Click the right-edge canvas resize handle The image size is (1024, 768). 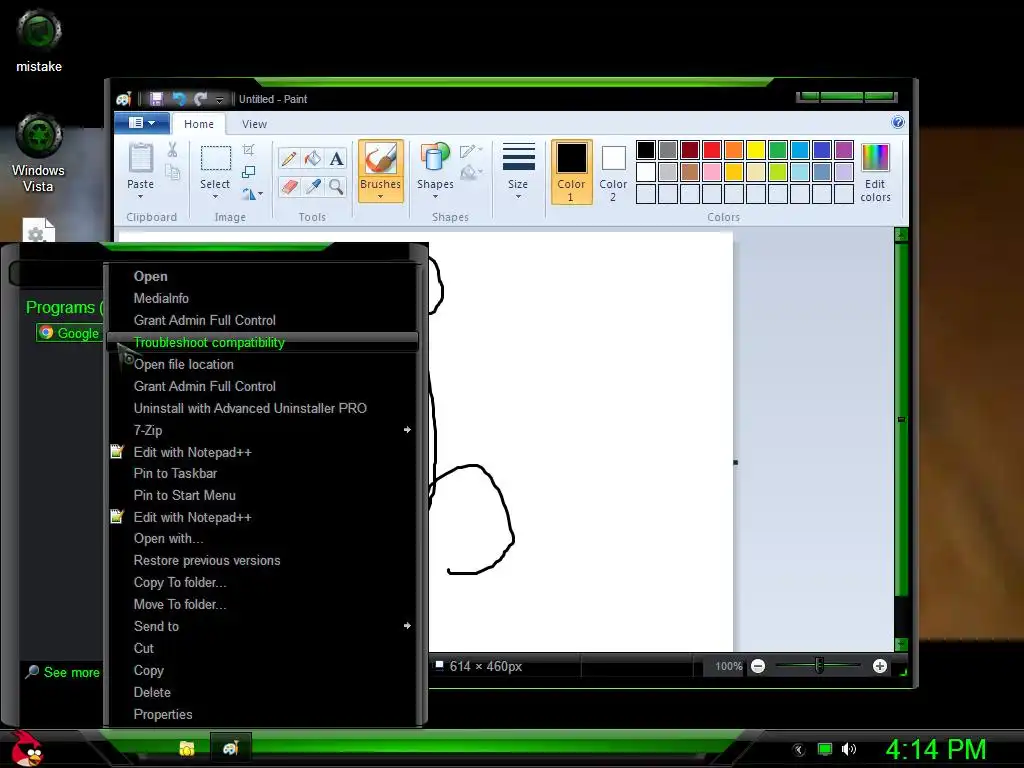pyautogui.click(x=735, y=462)
